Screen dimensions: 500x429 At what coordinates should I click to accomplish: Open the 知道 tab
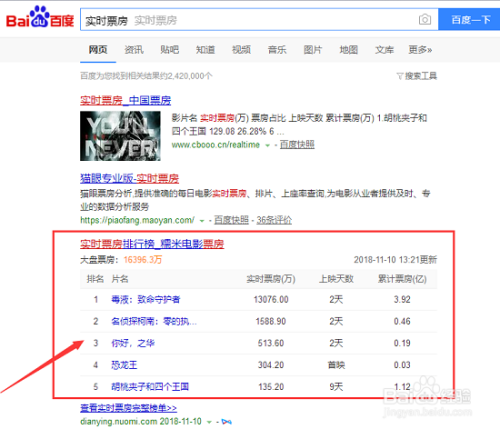tap(205, 50)
